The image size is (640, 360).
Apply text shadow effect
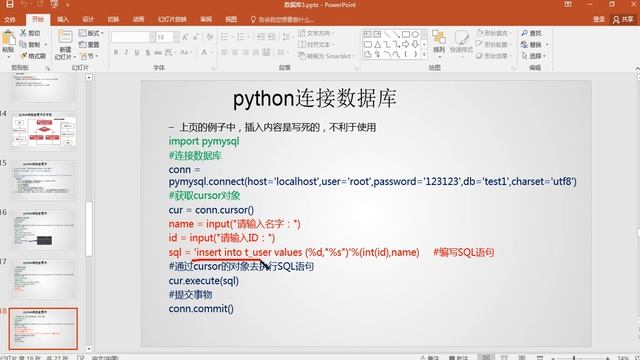point(148,52)
